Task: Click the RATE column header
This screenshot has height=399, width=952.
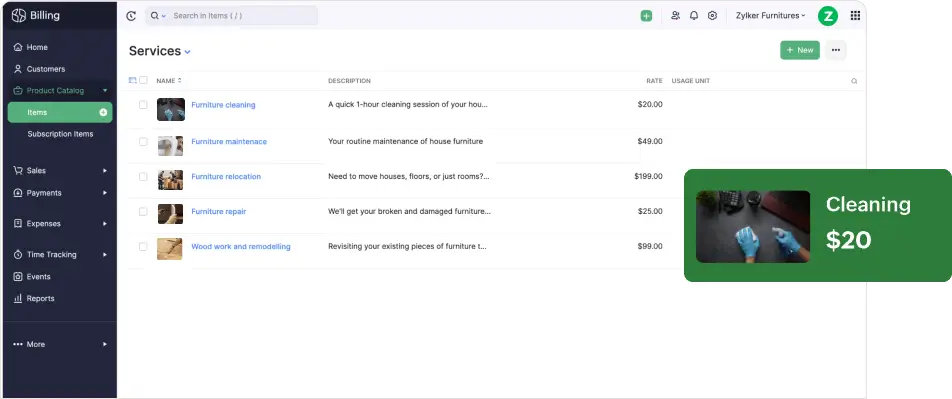Action: coord(654,81)
